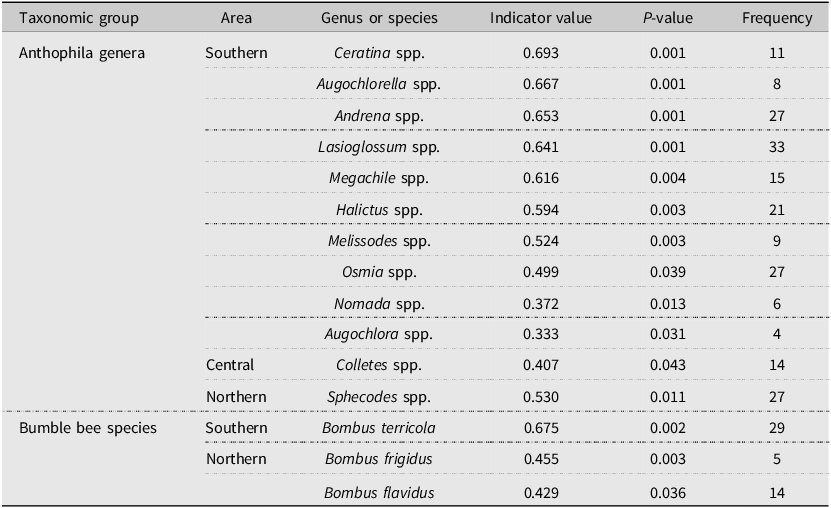Select the Area column header
831x508 pixels.
point(236,18)
